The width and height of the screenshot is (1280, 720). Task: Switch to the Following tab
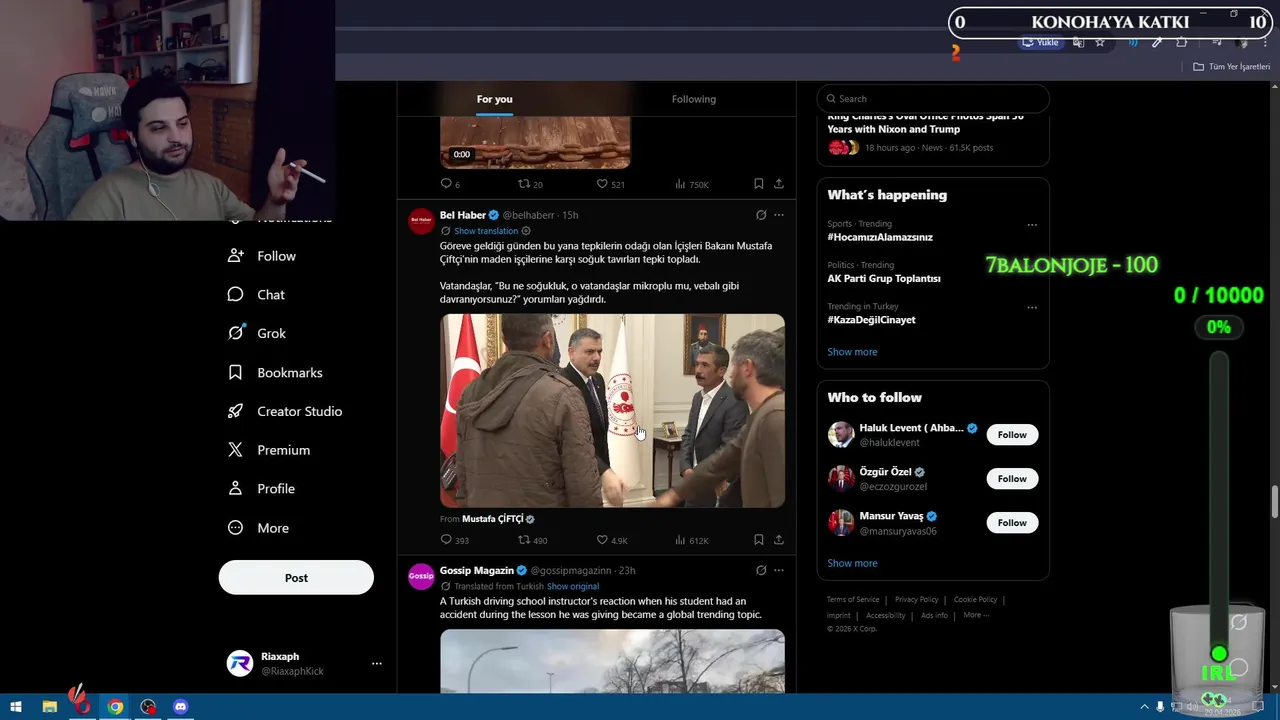coord(694,99)
